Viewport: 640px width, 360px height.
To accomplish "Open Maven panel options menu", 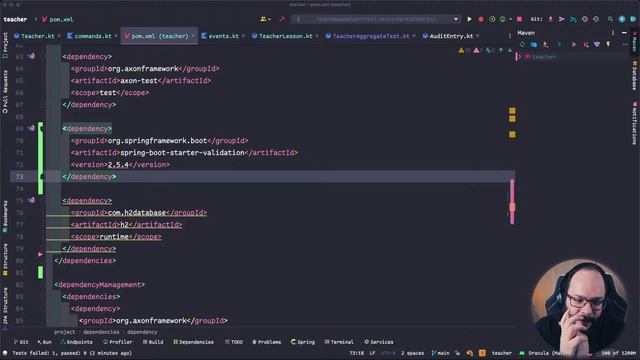I will 613,33.
